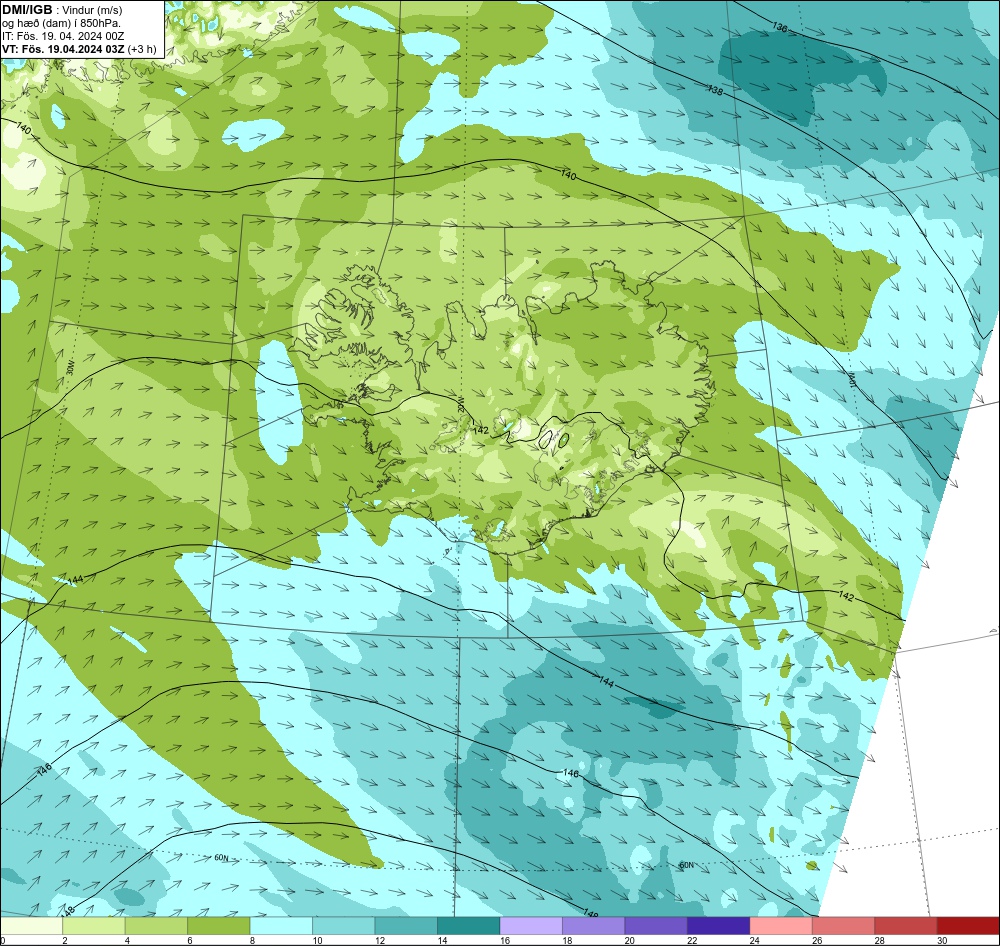1000x946 pixels.
Task: Click the legend scale value 26
Action: [817, 940]
